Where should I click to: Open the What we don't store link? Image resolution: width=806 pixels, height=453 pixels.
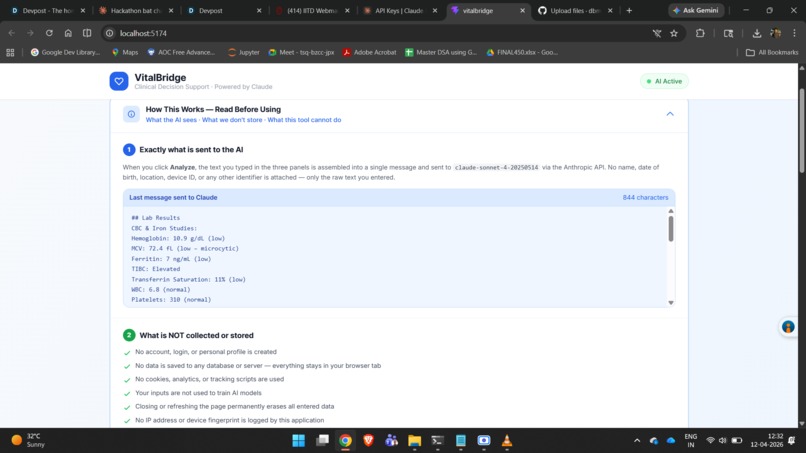(232, 120)
